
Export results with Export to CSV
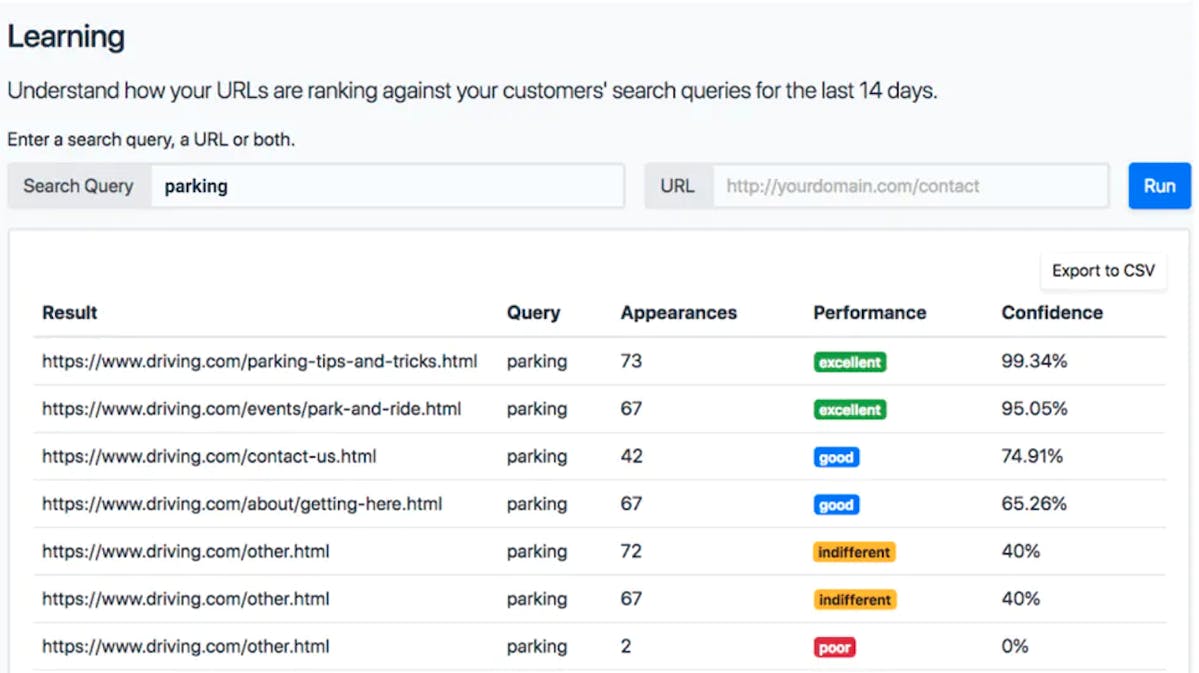click(1103, 271)
